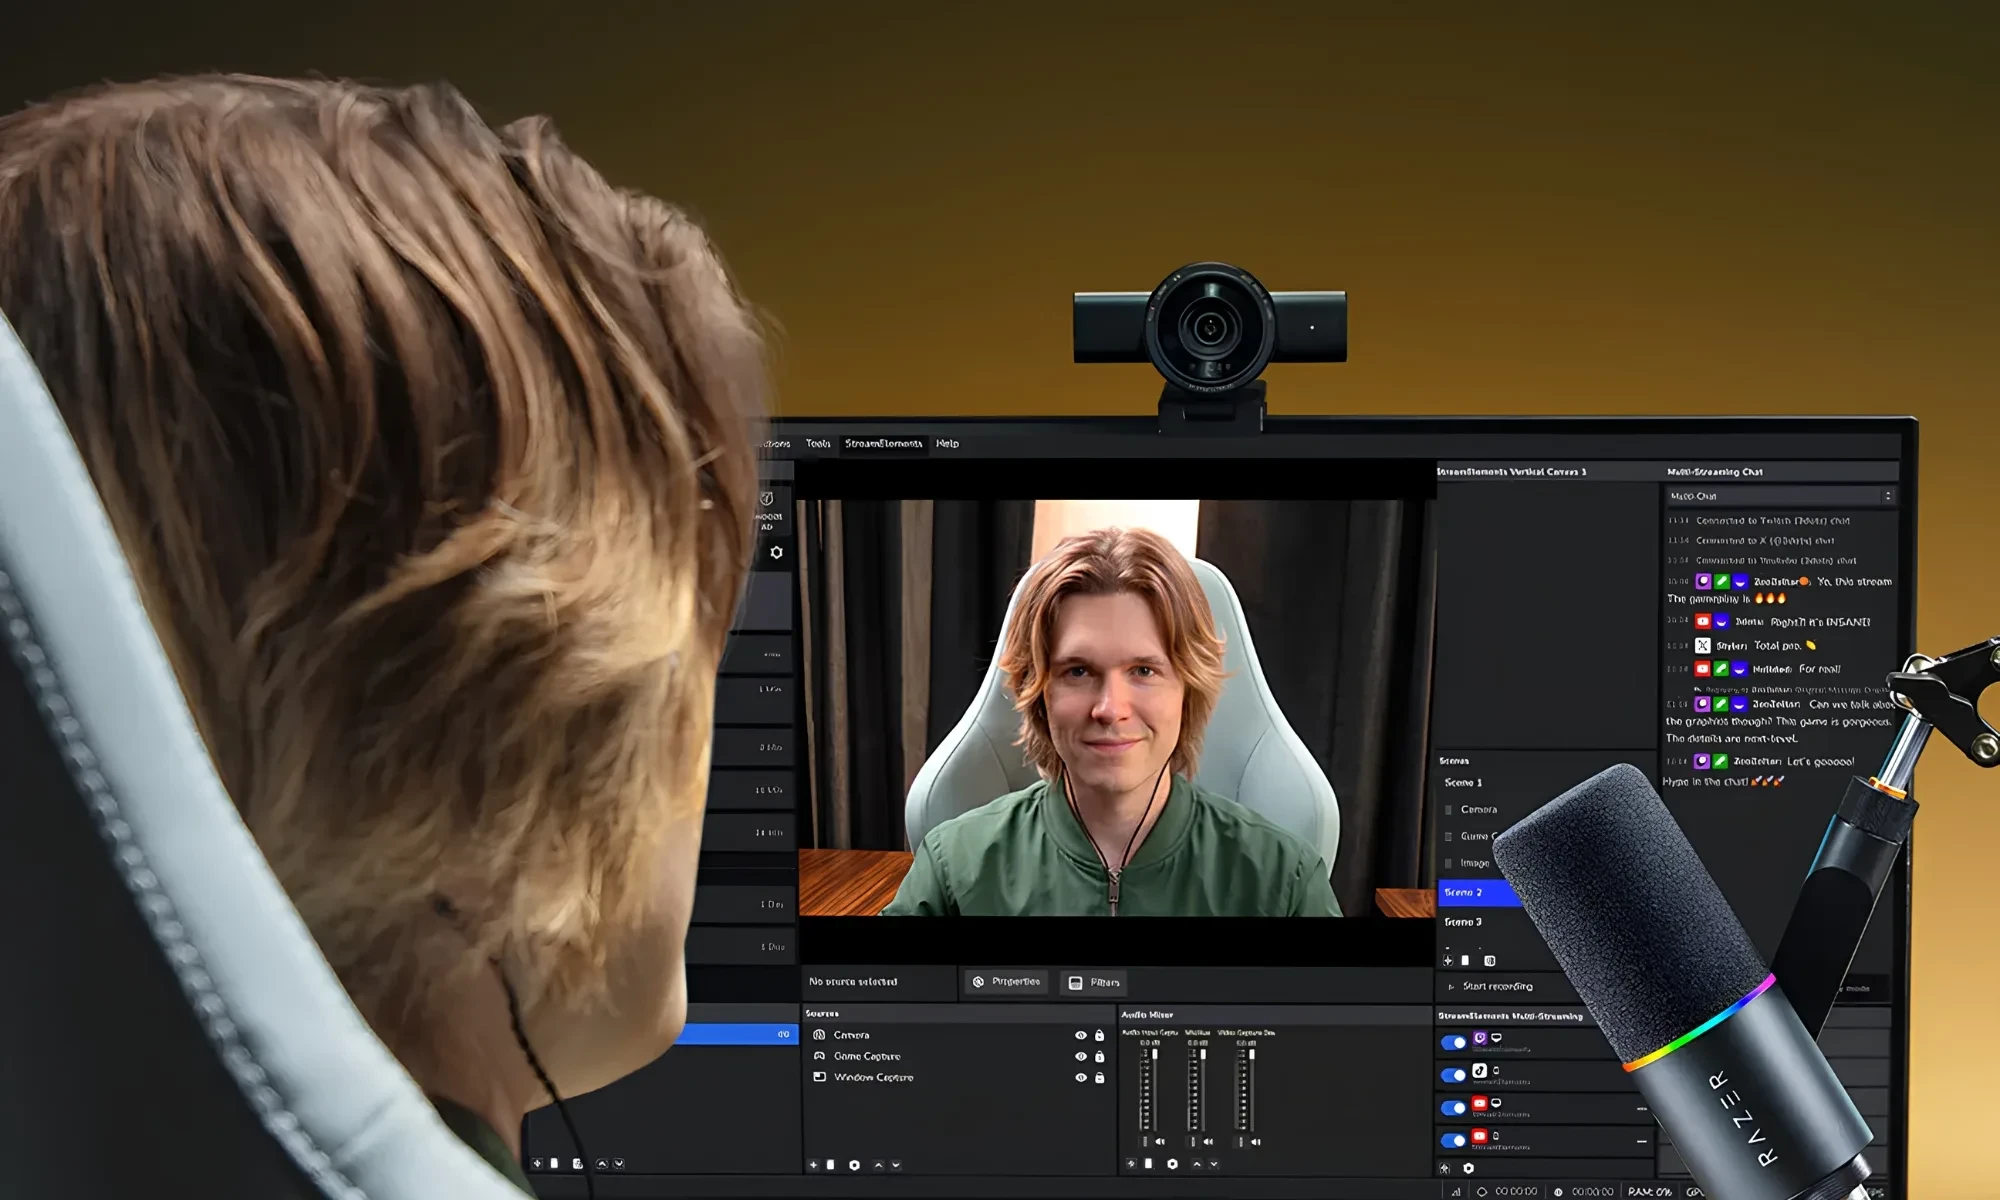Mute the Video Capture Device channel
This screenshot has height=1200, width=2000.
[1256, 1141]
